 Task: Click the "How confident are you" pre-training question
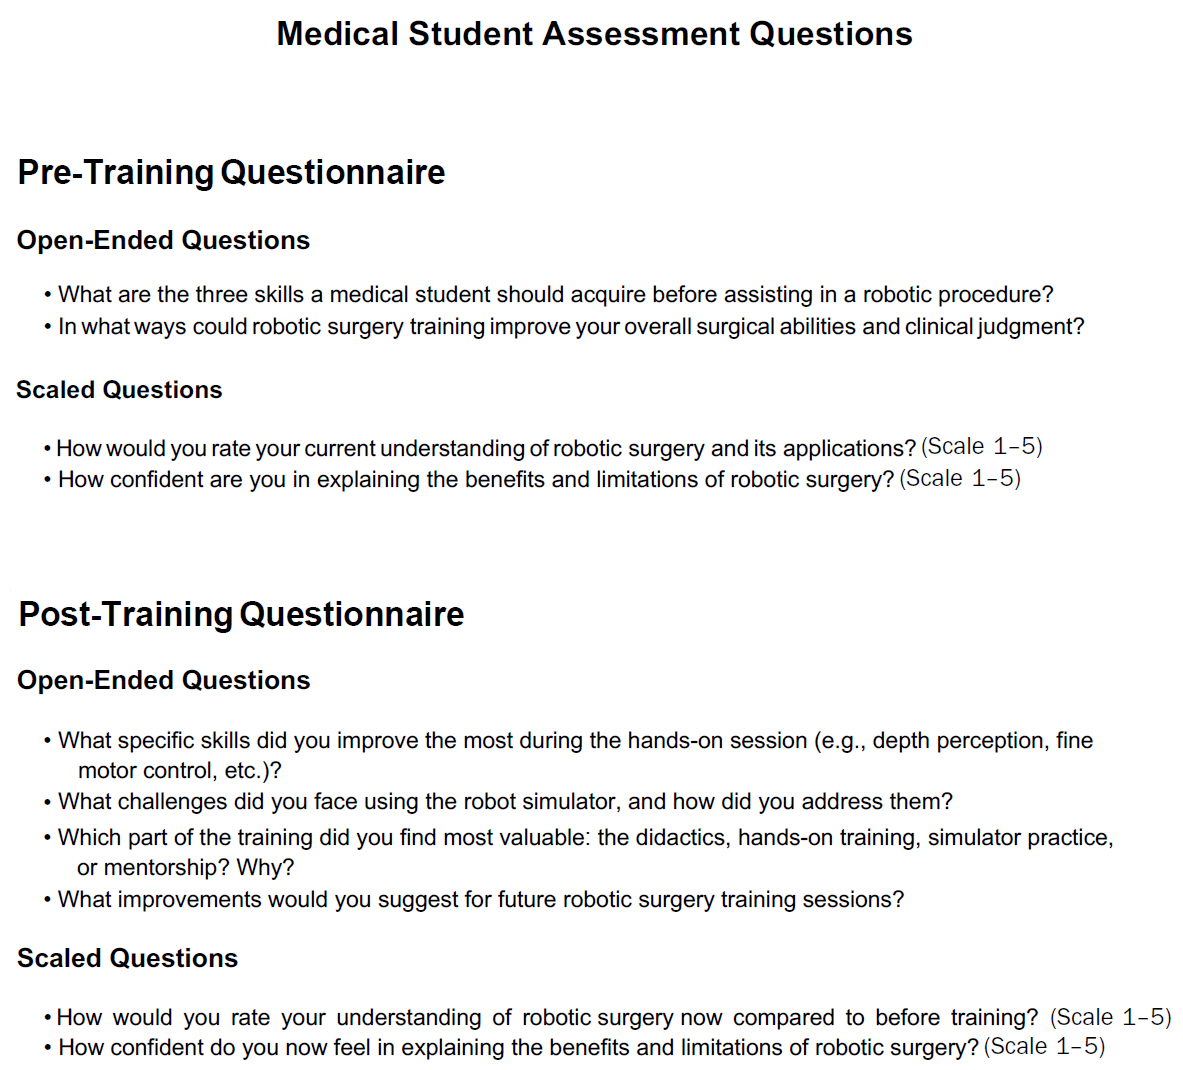[475, 480]
